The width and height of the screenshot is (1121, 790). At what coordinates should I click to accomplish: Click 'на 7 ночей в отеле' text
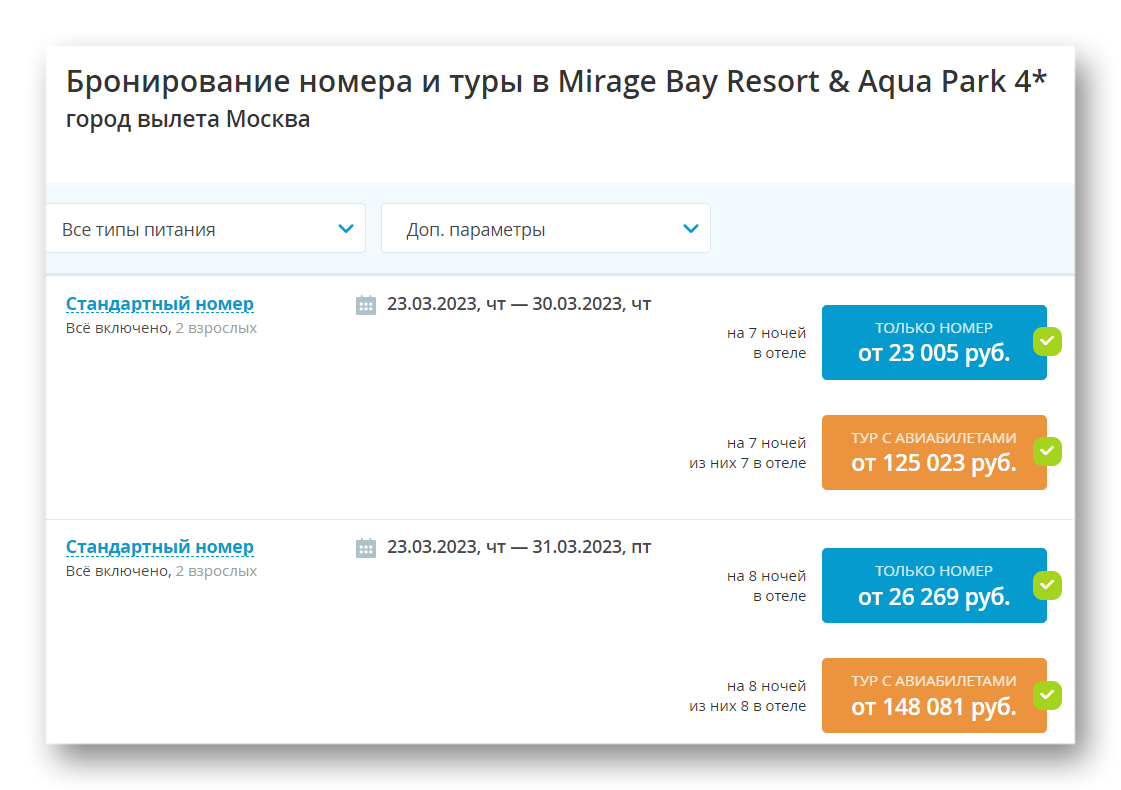point(766,343)
